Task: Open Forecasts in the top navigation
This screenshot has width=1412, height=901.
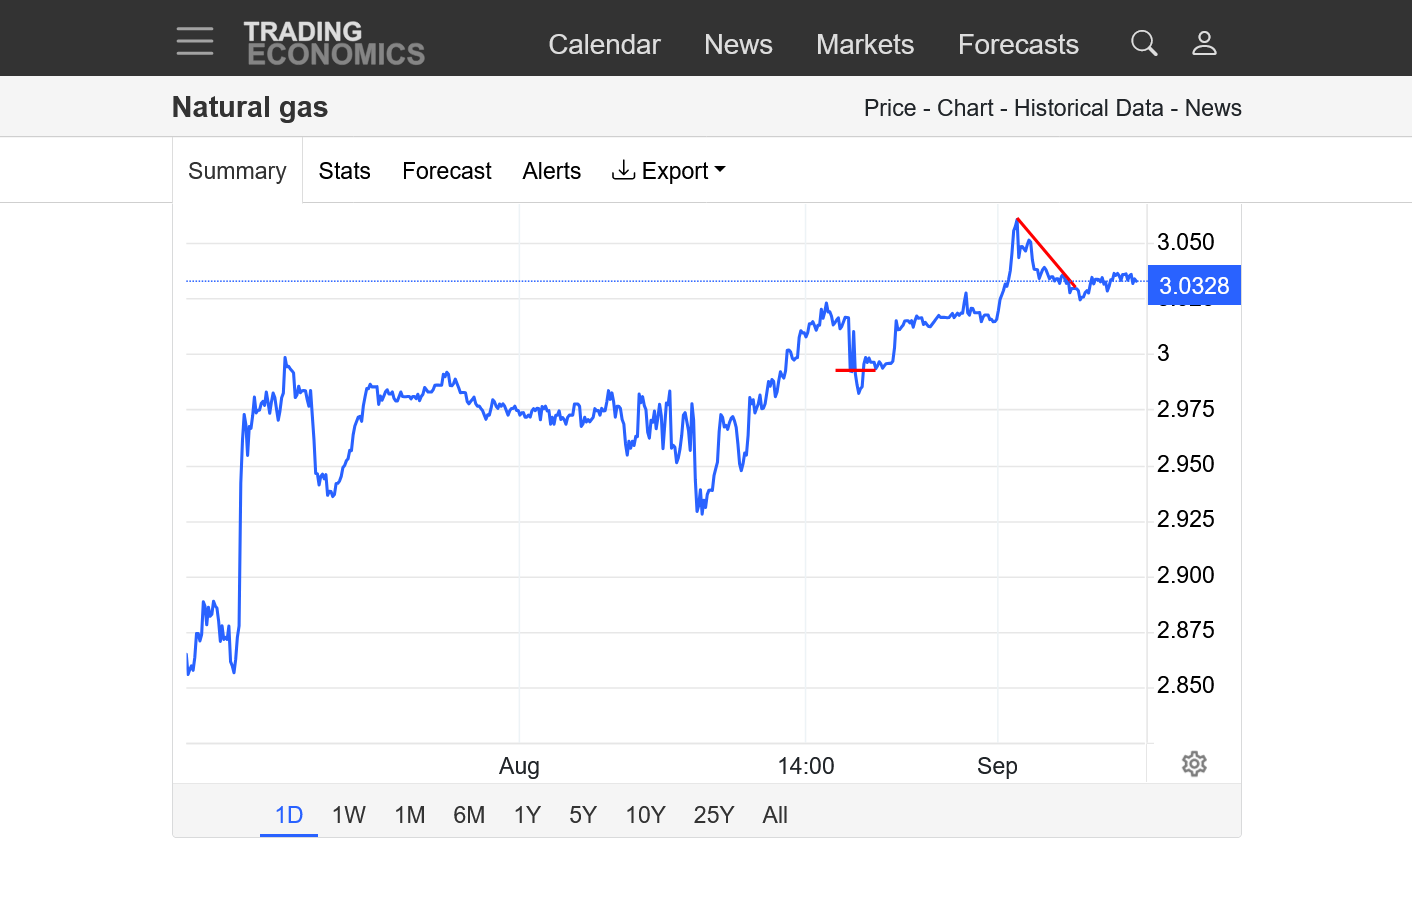Action: (x=1018, y=44)
